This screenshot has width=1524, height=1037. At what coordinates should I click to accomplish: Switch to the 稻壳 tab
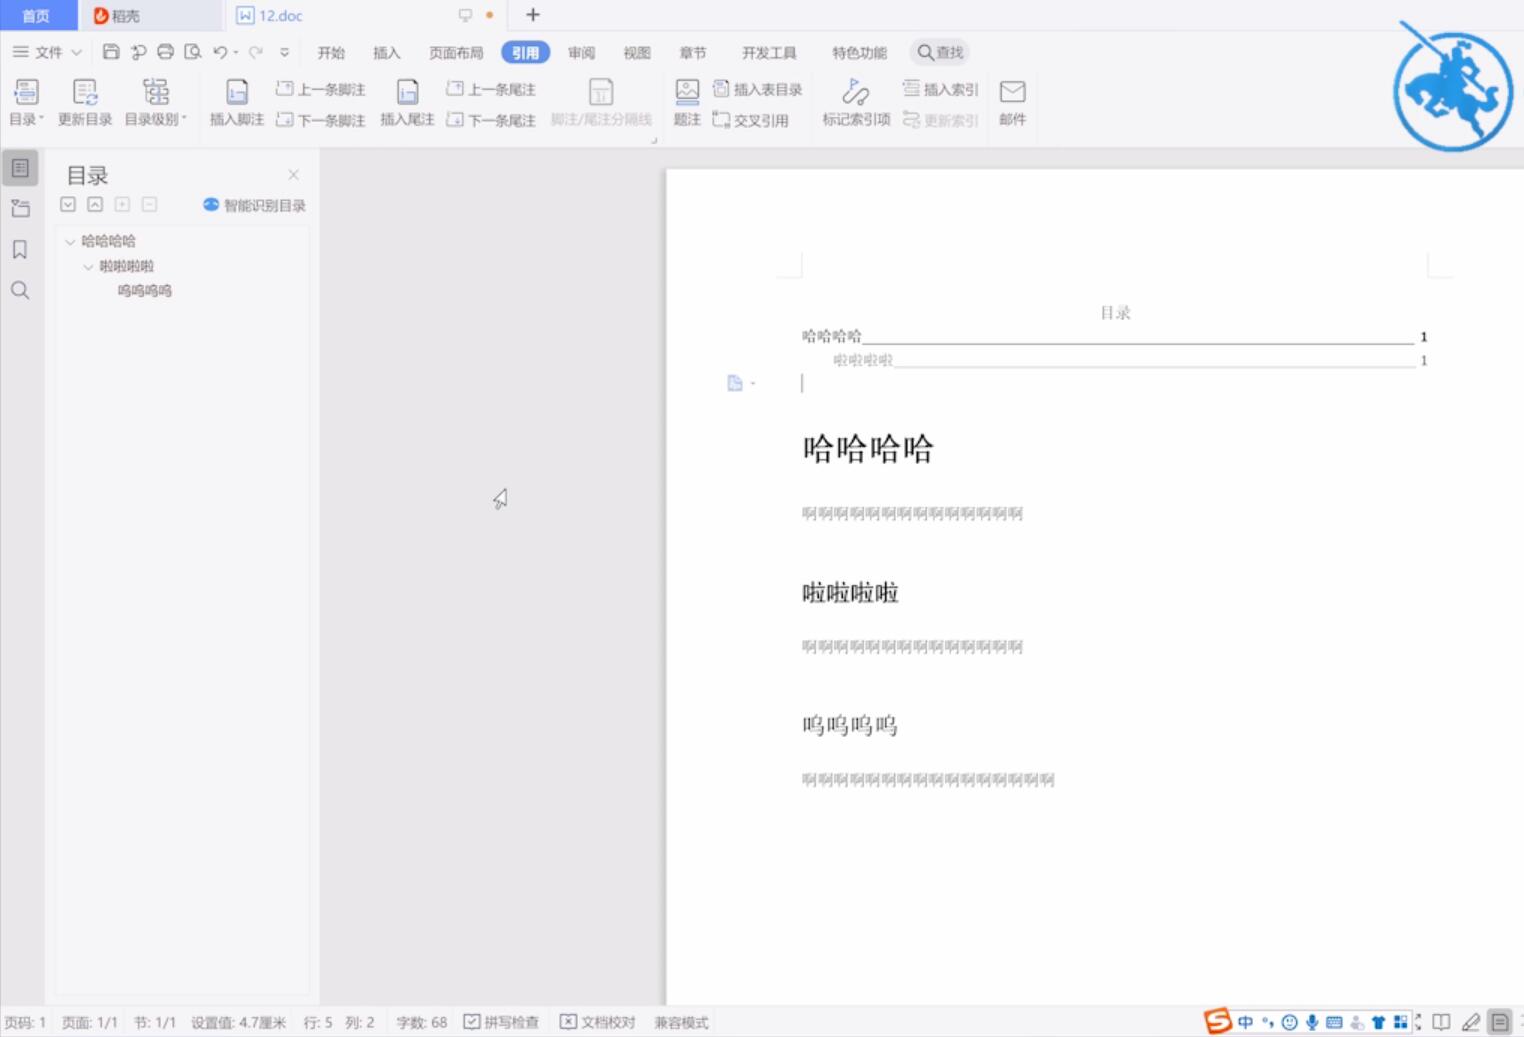(151, 15)
